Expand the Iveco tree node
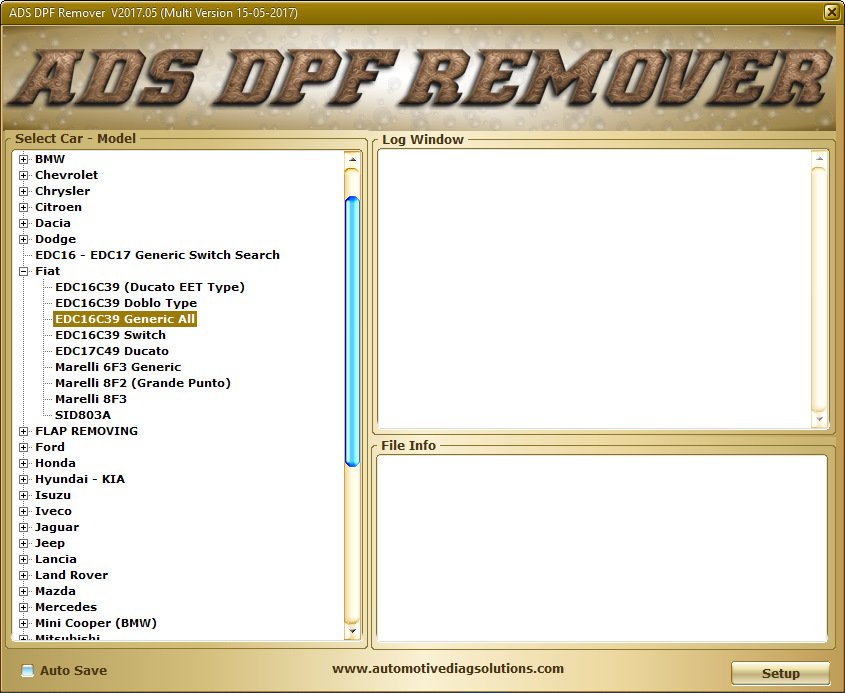 pyautogui.click(x=23, y=511)
